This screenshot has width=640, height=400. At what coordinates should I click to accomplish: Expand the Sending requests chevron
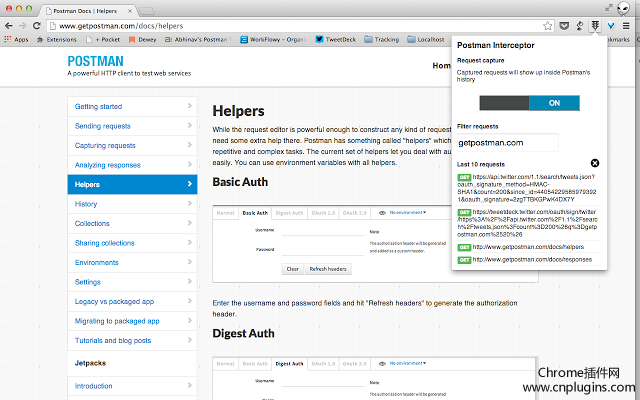pos(189,126)
